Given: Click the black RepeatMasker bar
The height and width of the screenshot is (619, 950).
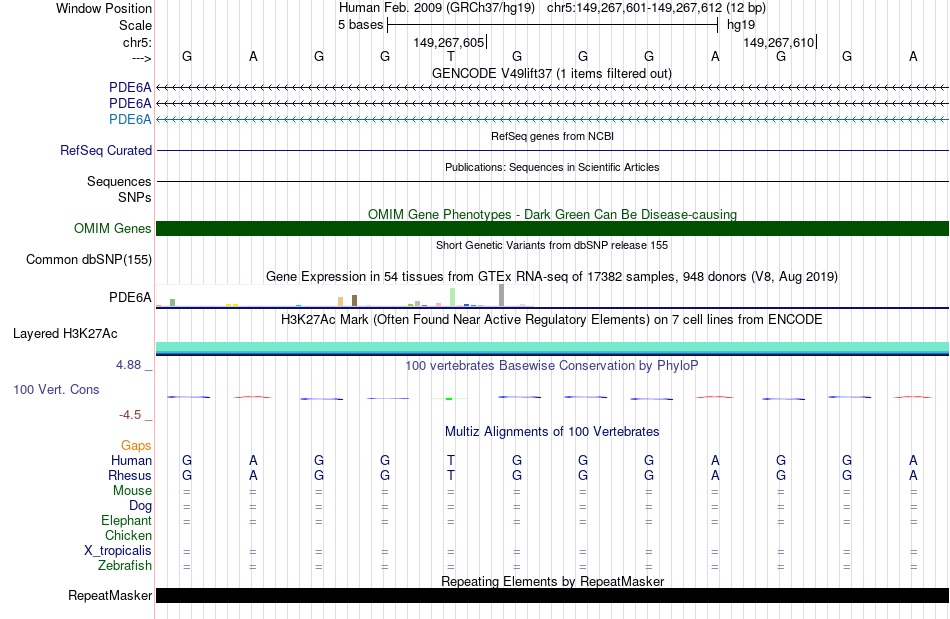Looking at the screenshot, I should [x=552, y=595].
